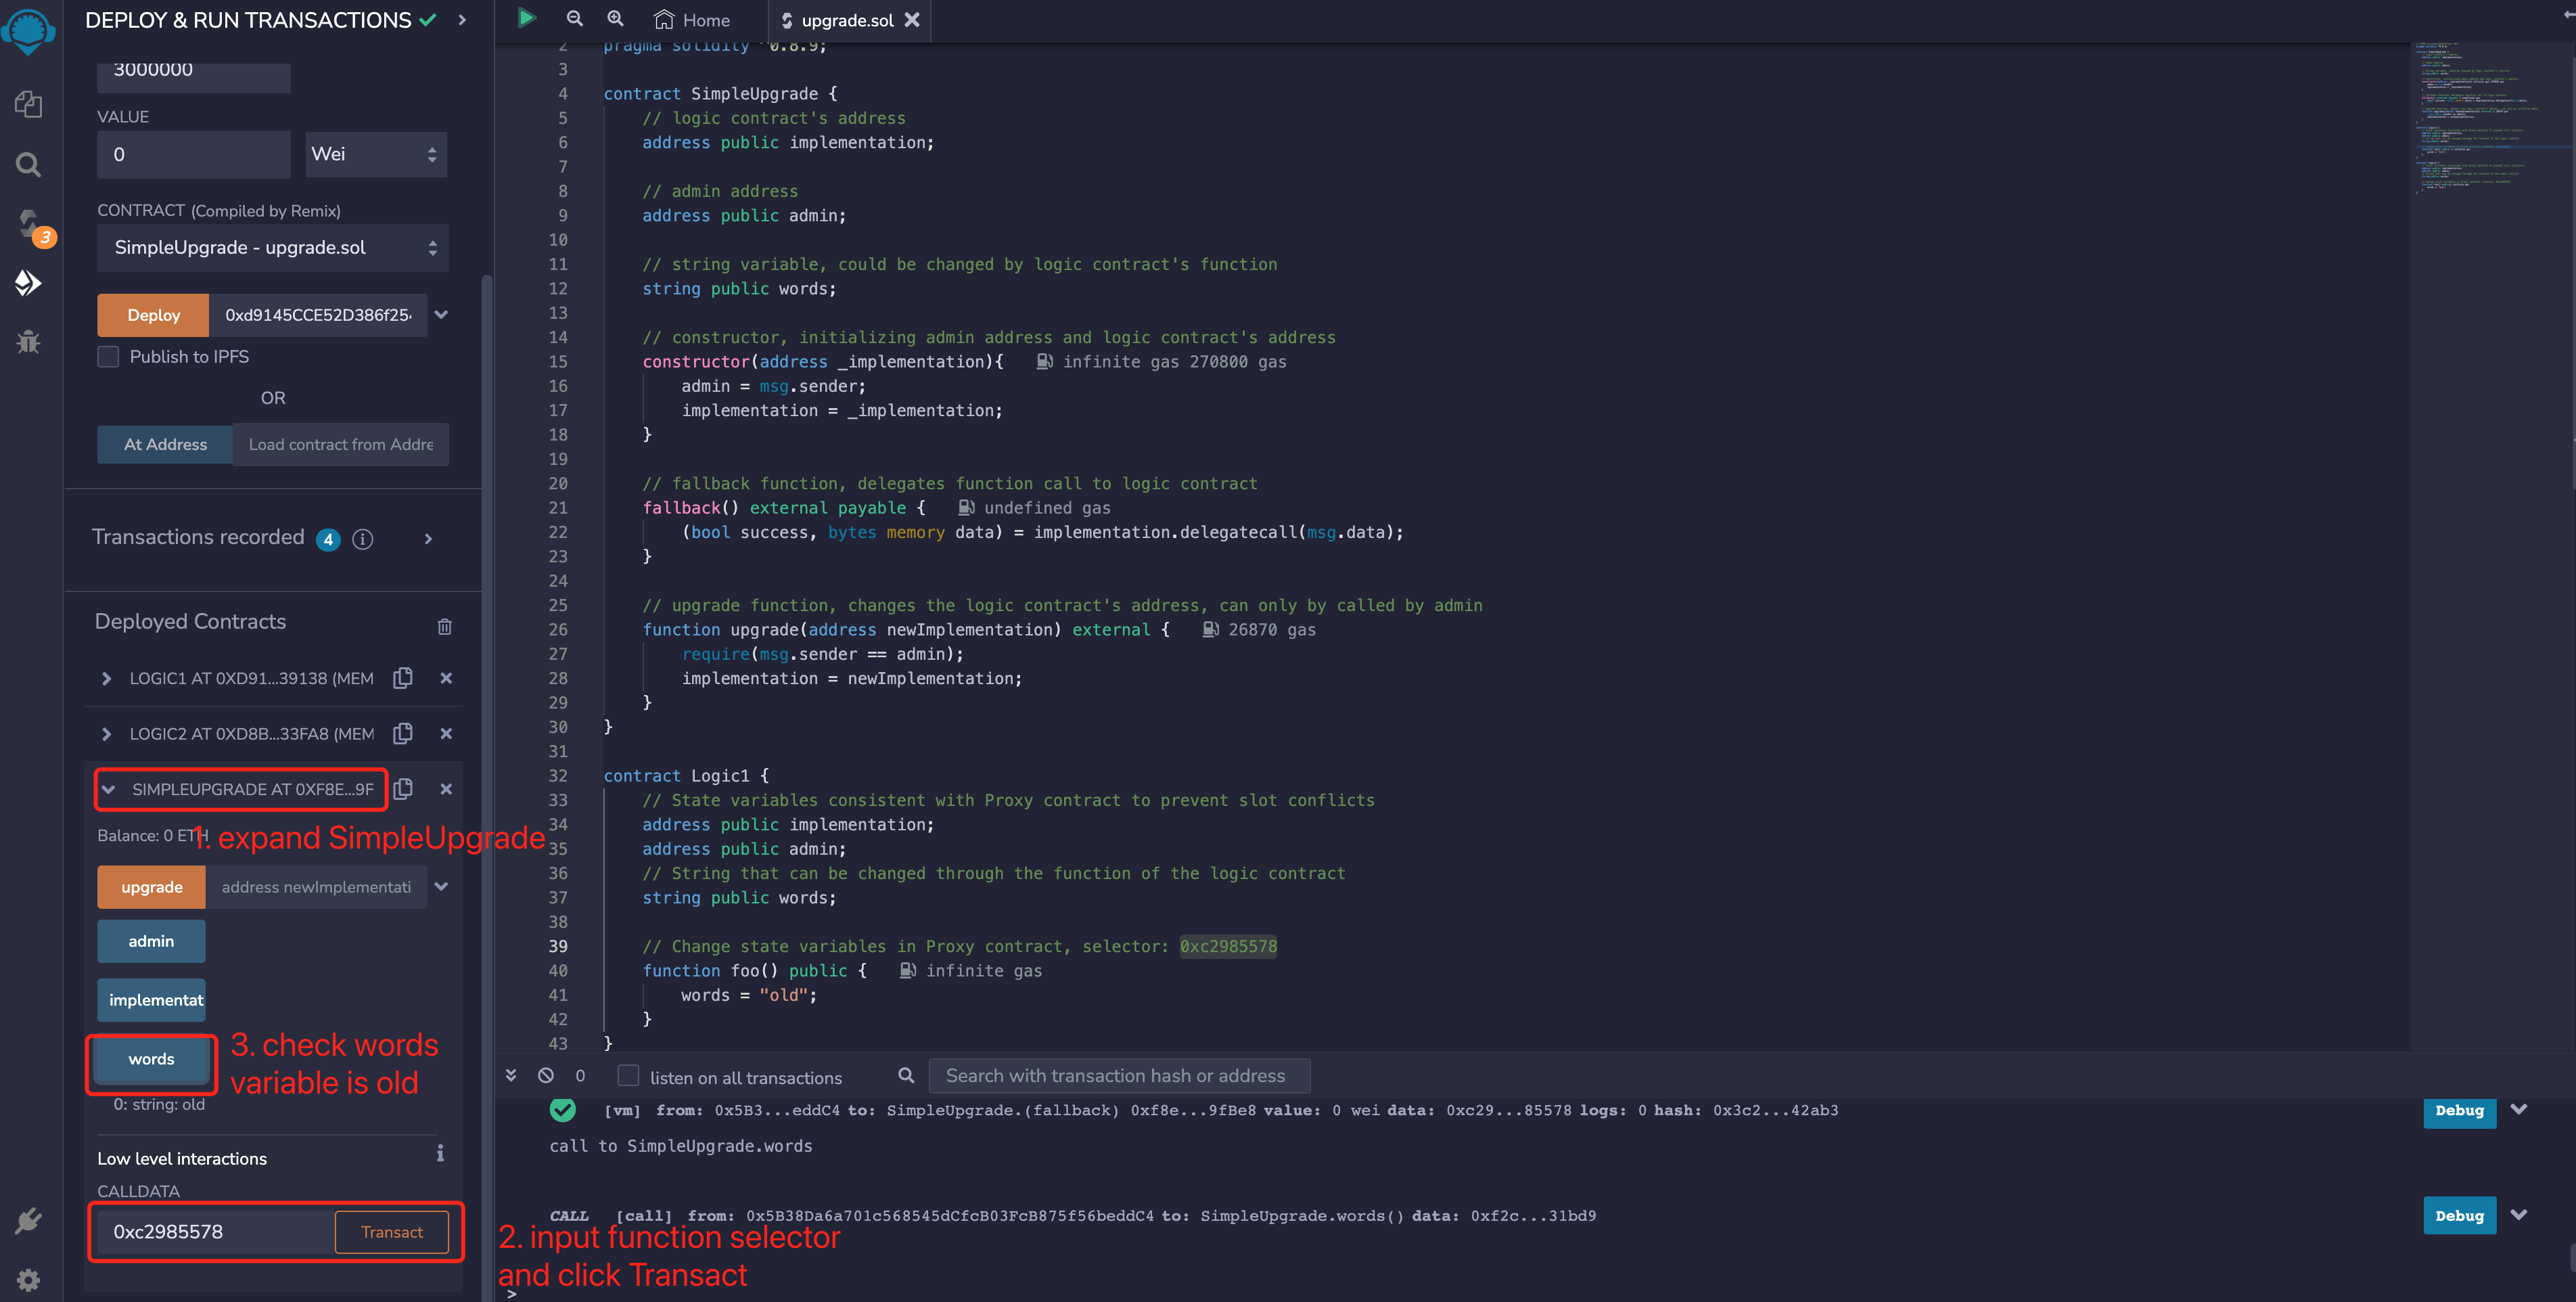
Task: Open the Debugger bug sidebar icon
Action: 28,341
